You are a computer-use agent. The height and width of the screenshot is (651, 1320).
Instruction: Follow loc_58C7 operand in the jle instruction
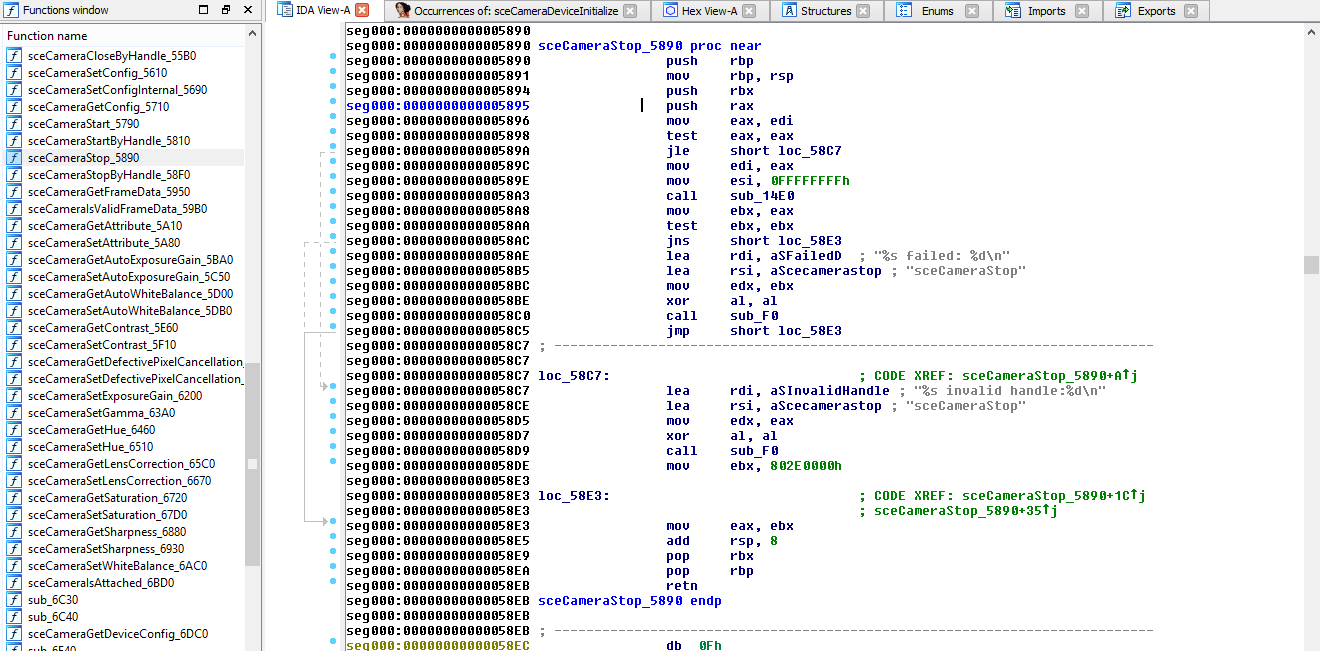tap(810, 151)
